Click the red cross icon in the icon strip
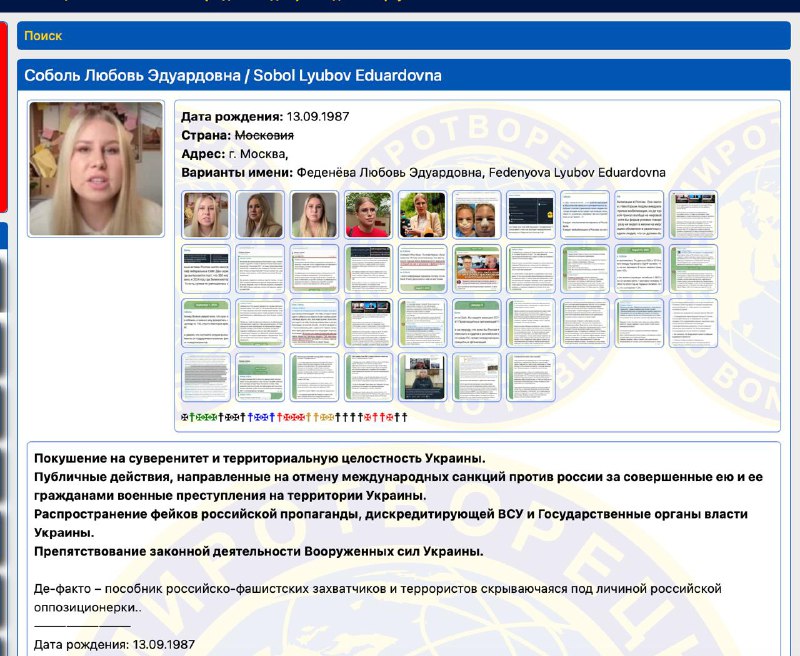The height and width of the screenshot is (656, 800). (x=280, y=415)
